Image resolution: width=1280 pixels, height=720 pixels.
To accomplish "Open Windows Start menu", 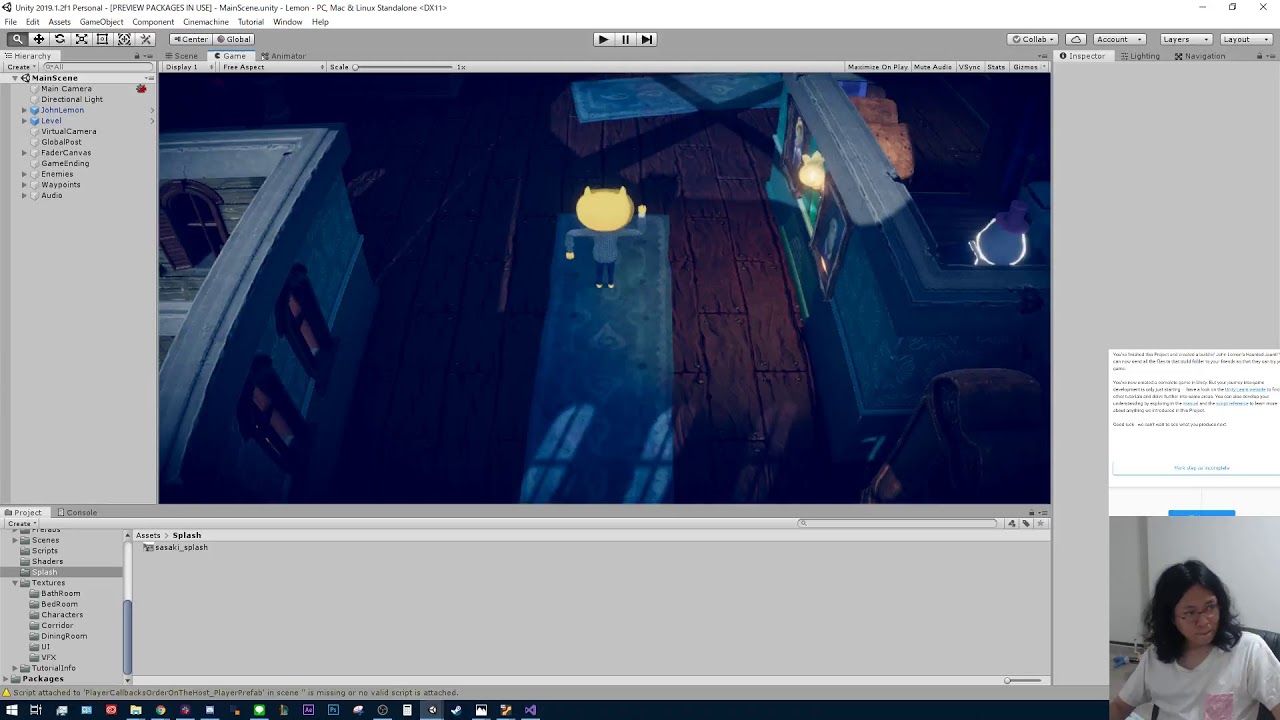I will point(11,710).
